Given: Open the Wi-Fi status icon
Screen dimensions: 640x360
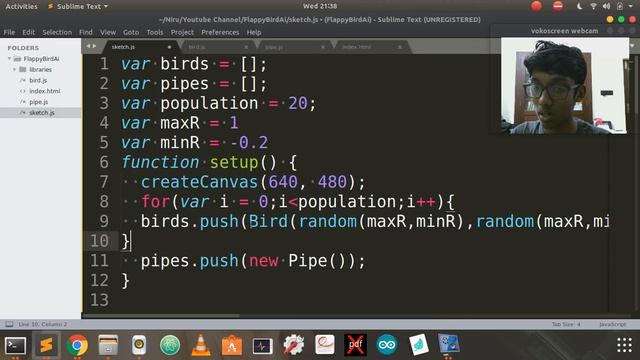Looking at the screenshot, I should (x=593, y=6).
